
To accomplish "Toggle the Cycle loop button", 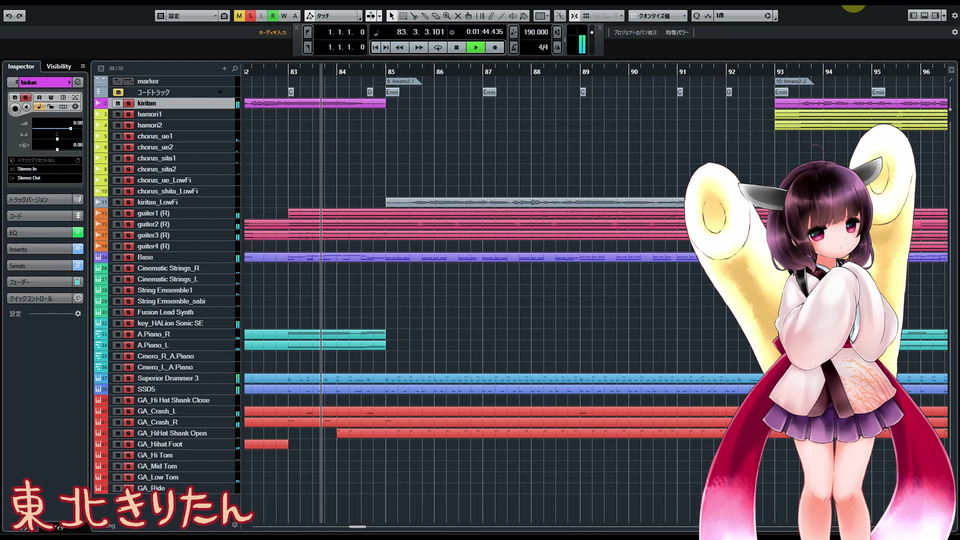I will 438,47.
